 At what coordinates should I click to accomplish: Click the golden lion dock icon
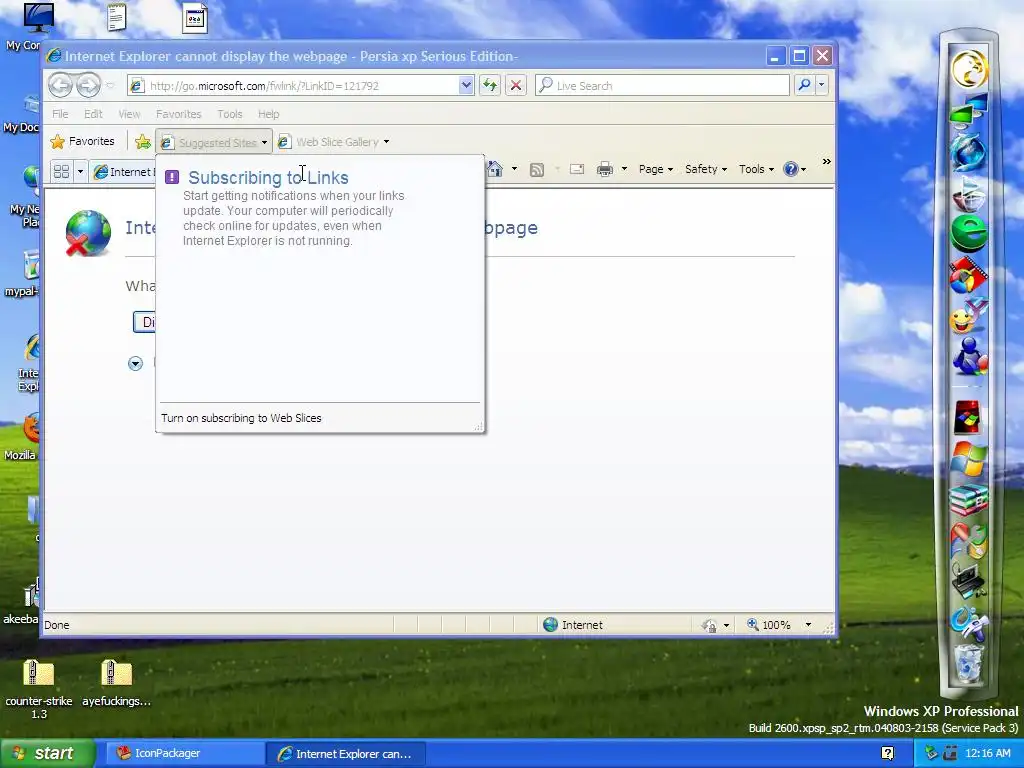pyautogui.click(x=969, y=69)
